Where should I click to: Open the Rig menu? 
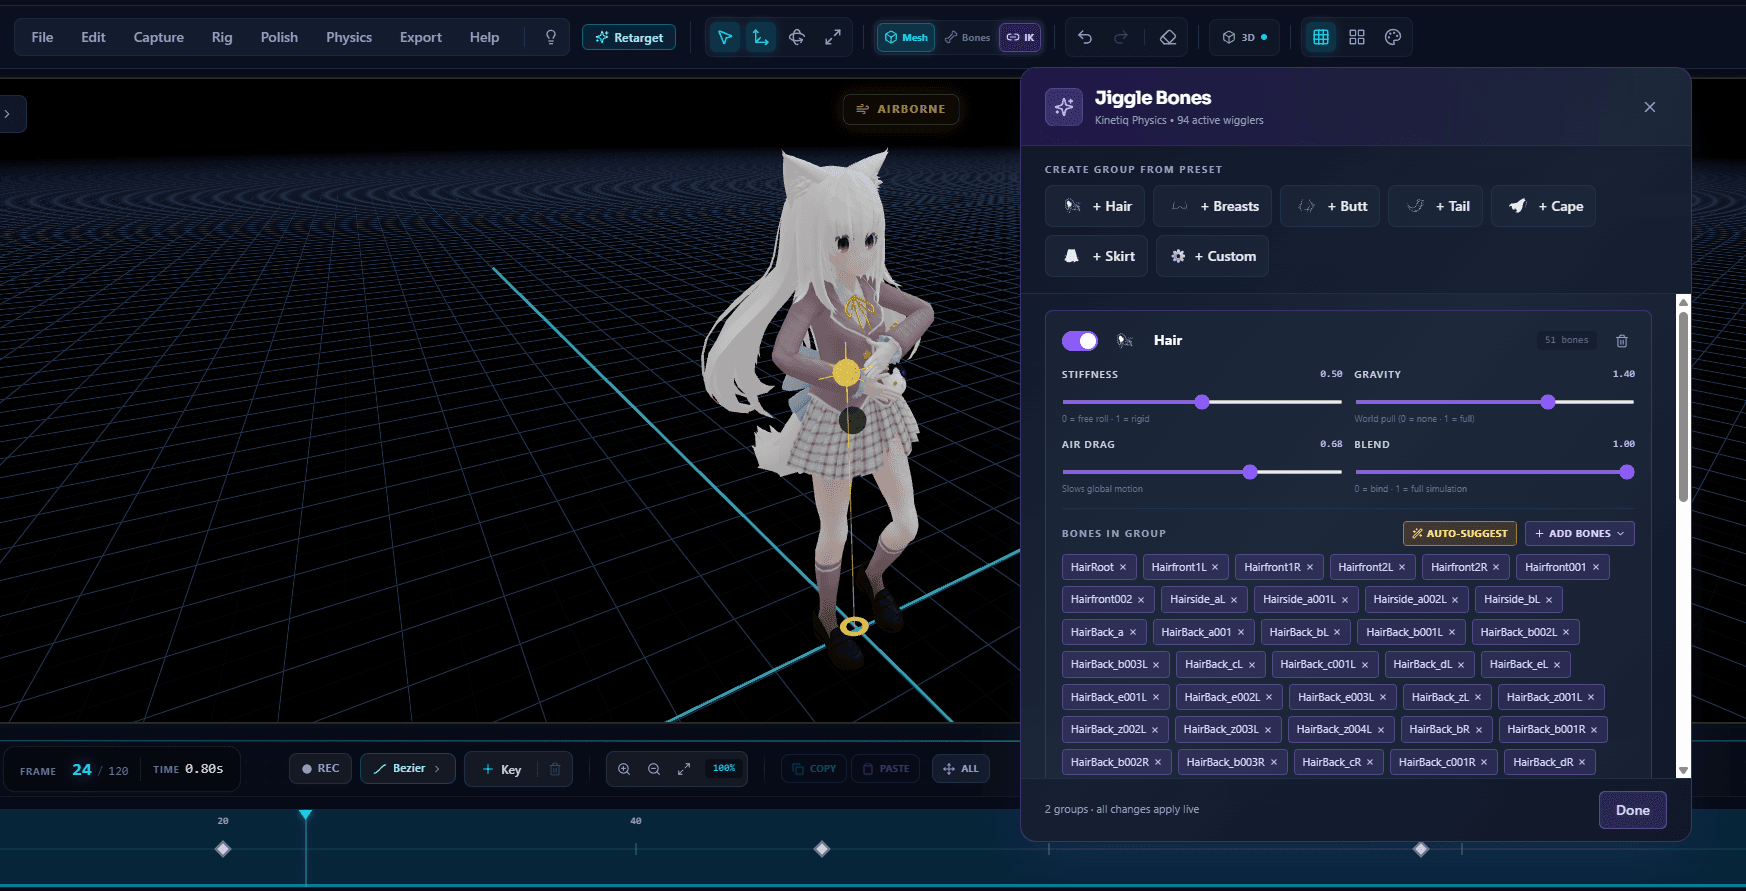(x=222, y=37)
